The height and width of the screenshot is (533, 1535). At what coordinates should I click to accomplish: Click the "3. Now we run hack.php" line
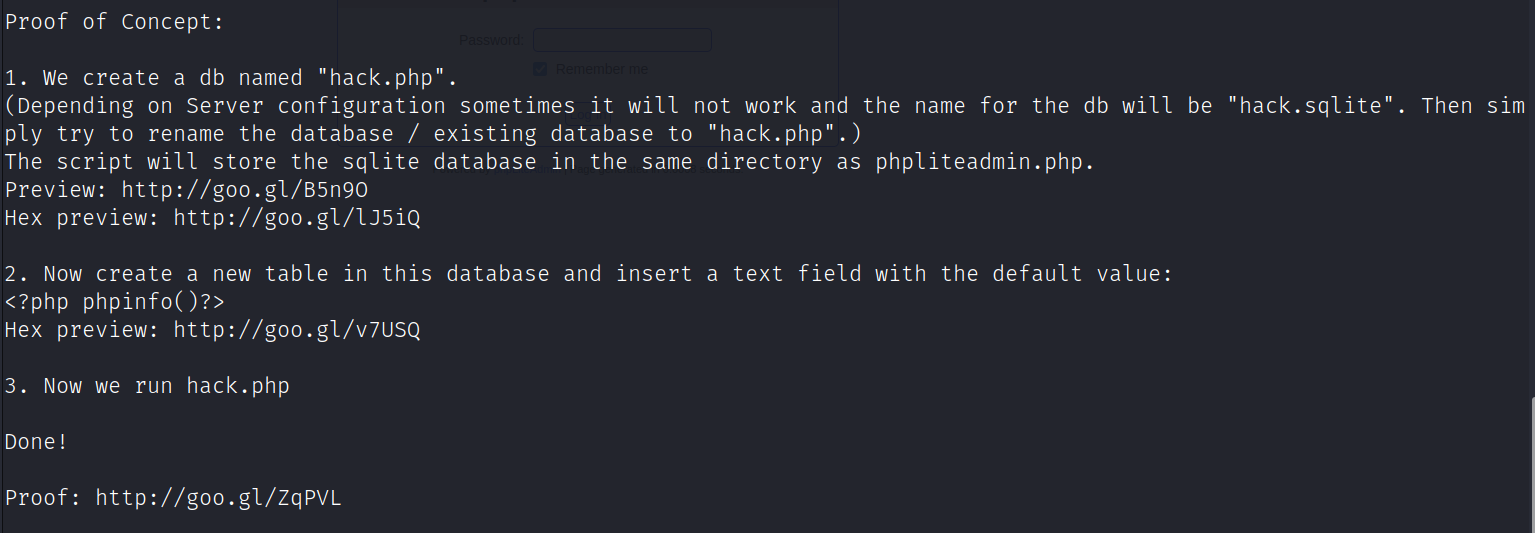(x=147, y=386)
